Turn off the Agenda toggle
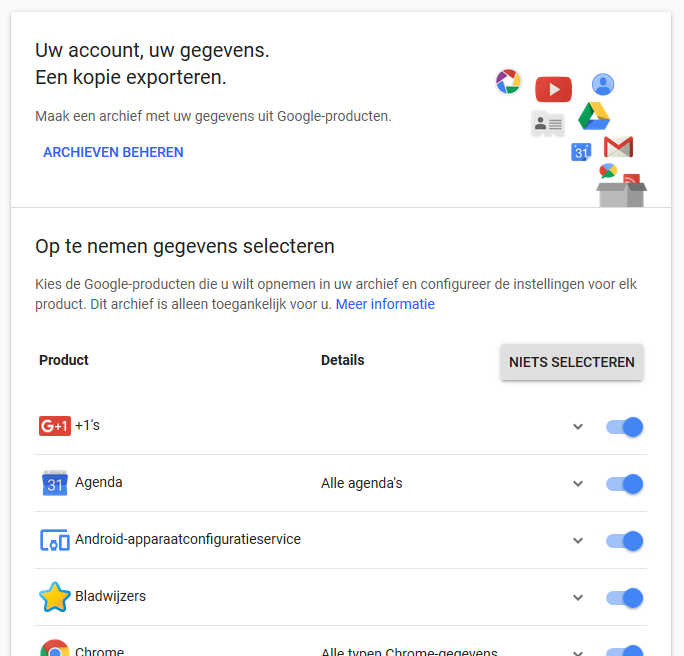684x656 pixels. pyautogui.click(x=625, y=484)
